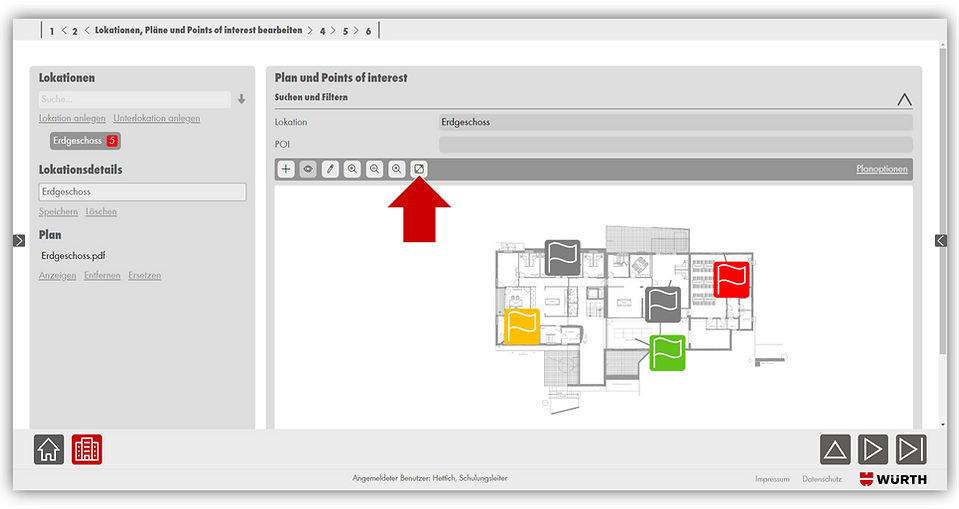Select the center gray flag POI marker
This screenshot has height=509, width=959.
coord(663,304)
